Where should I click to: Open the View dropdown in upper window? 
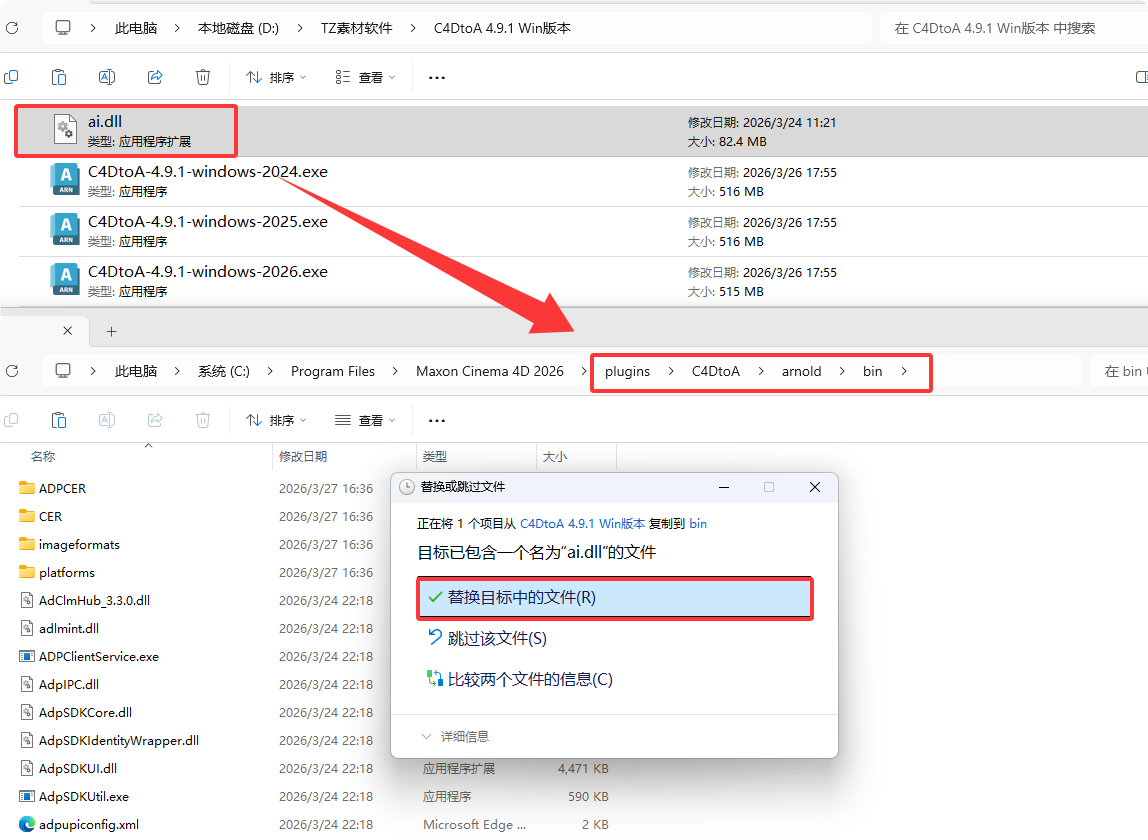[x=365, y=77]
